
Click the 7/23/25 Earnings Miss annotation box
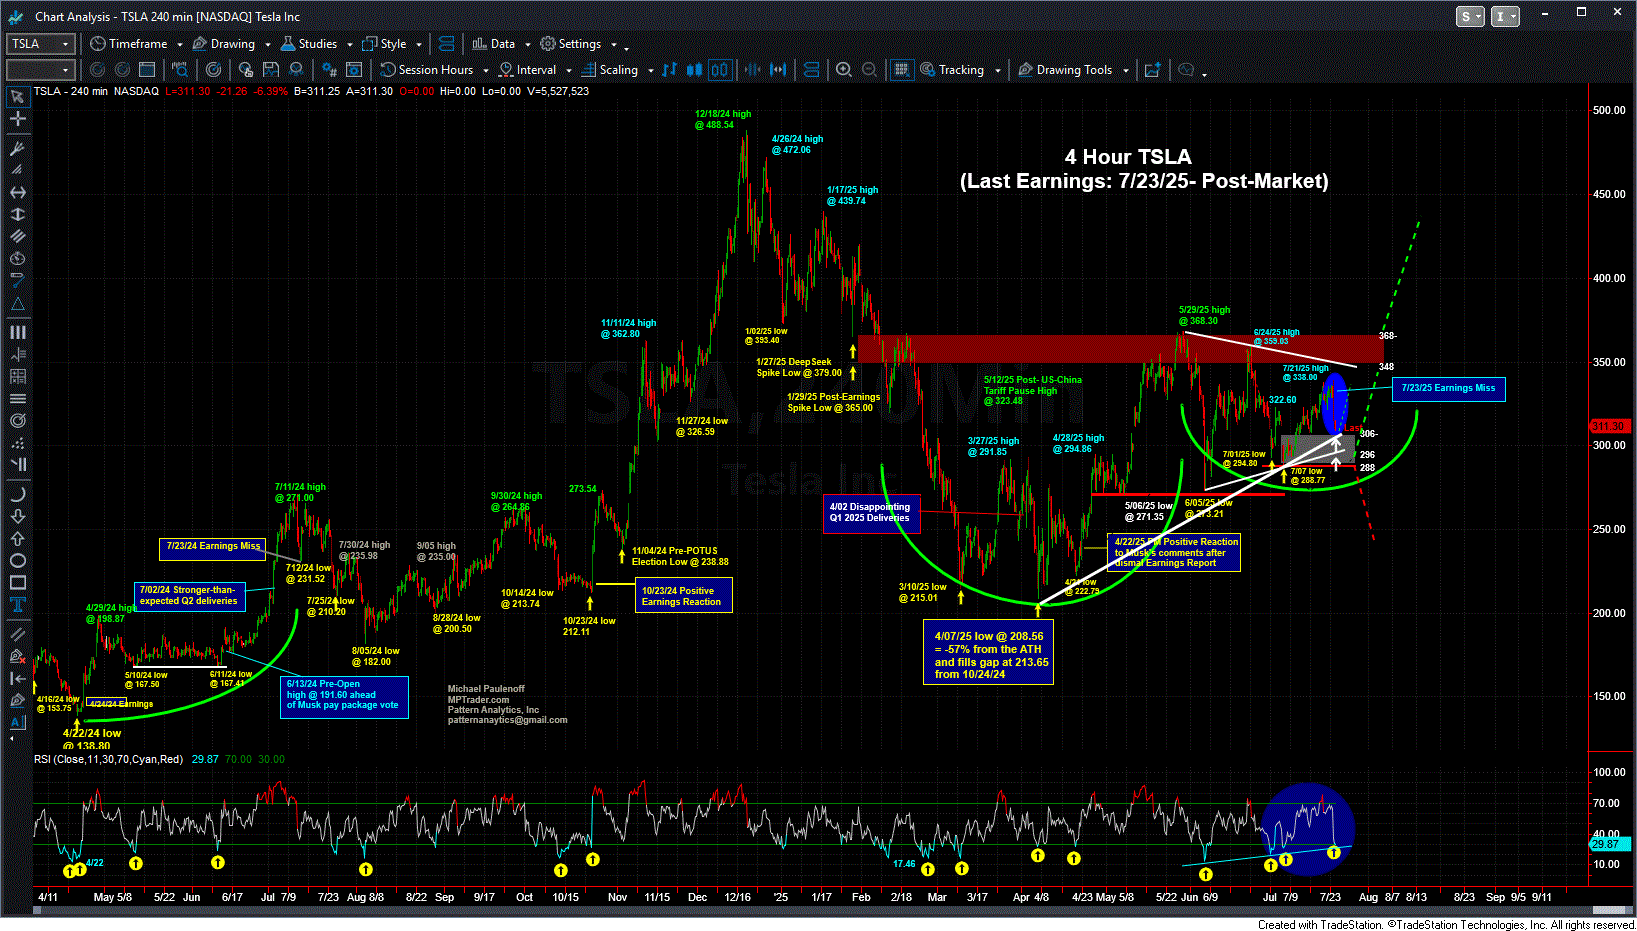[x=1448, y=388]
